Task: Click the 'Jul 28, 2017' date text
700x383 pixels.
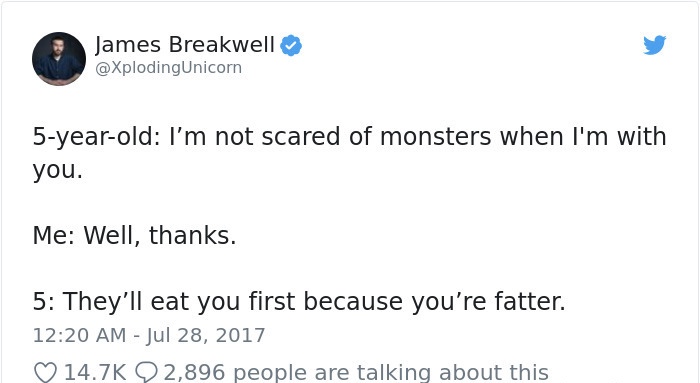Action: point(206,335)
